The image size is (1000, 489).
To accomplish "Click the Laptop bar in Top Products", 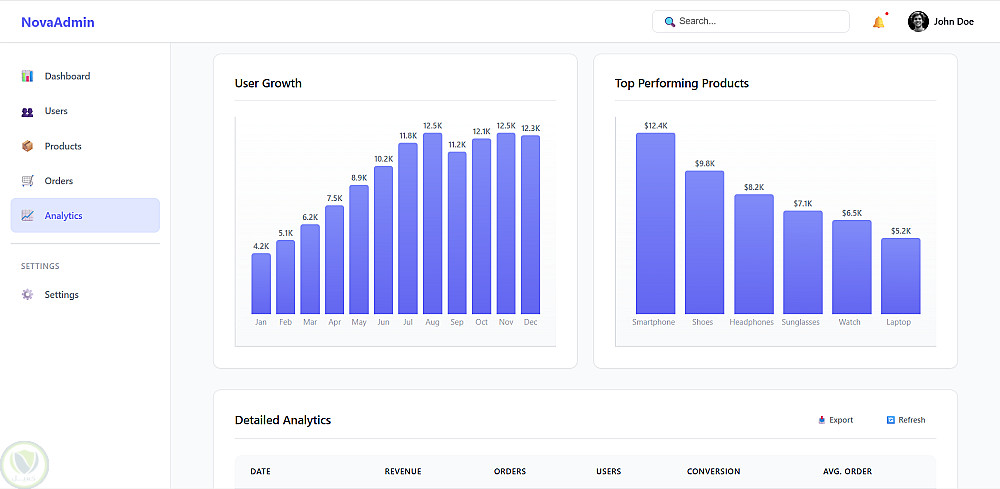I will (900, 275).
